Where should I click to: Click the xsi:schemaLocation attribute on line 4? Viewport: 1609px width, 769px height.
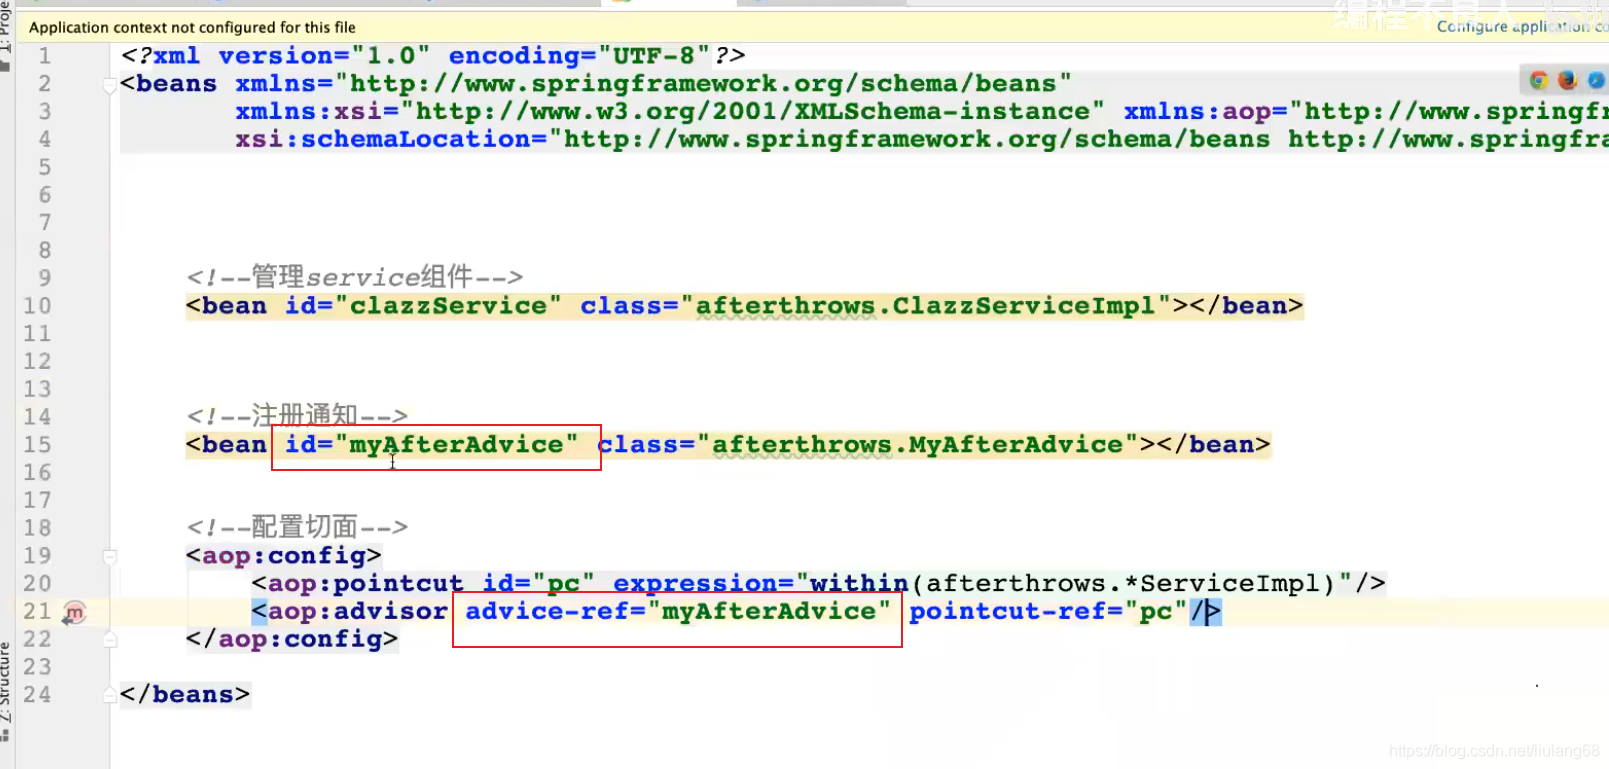pyautogui.click(x=922, y=139)
